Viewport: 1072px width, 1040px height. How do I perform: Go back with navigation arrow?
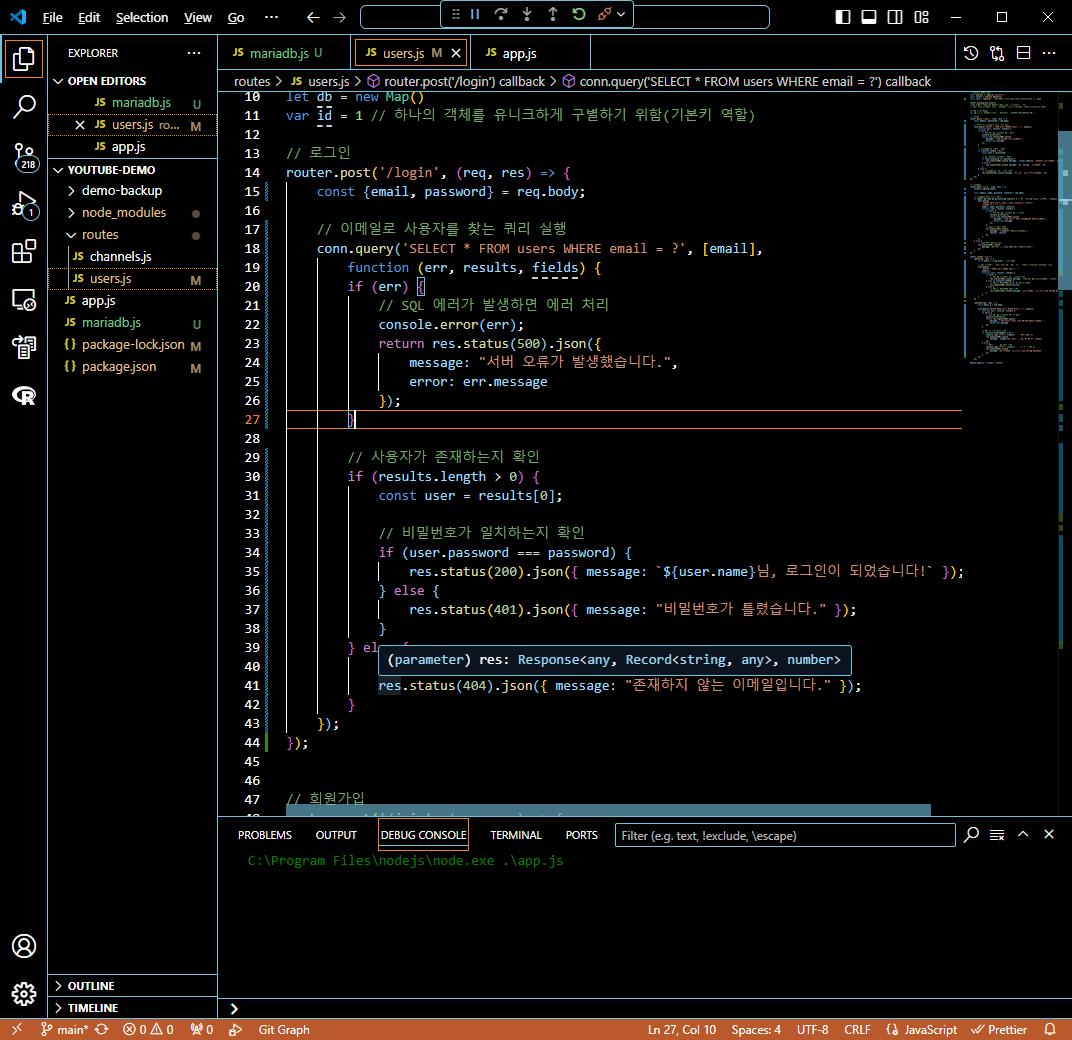(313, 17)
